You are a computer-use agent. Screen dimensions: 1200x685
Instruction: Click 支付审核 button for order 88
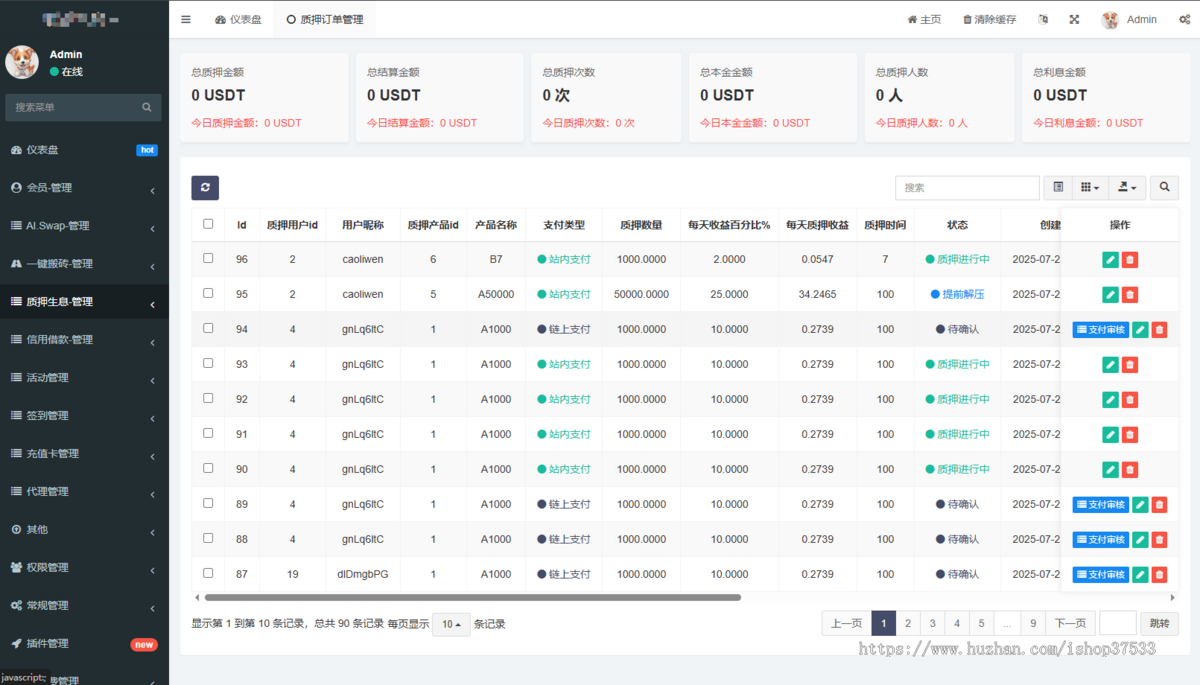pyautogui.click(x=1100, y=540)
